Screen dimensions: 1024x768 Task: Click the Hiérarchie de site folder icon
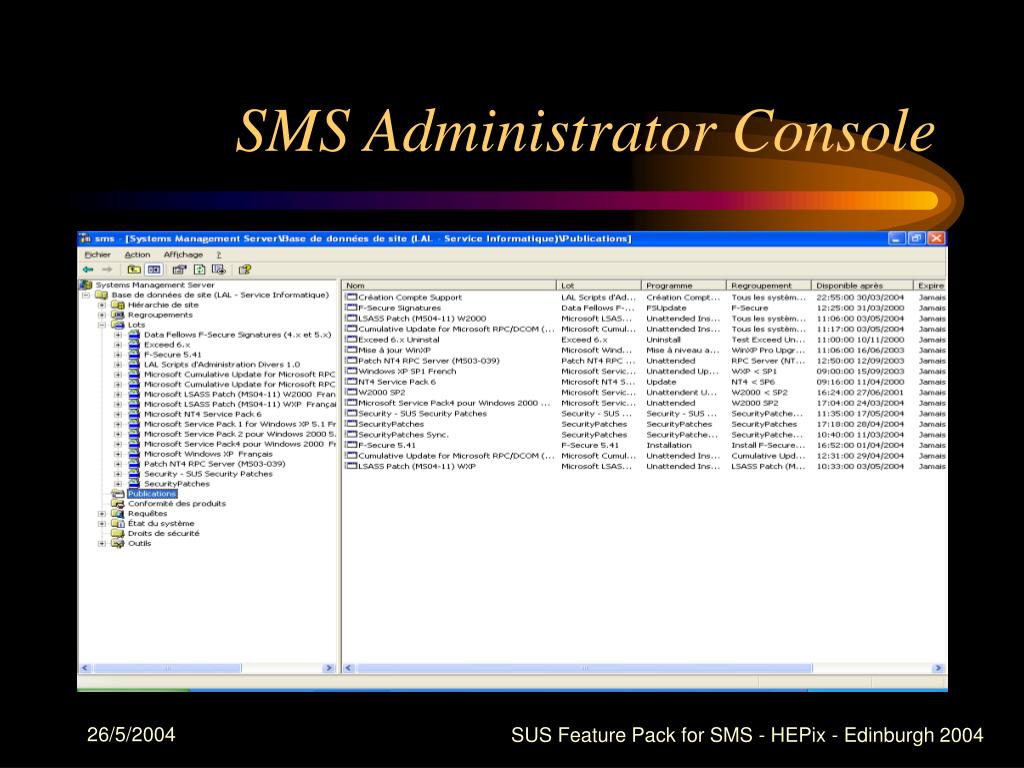point(118,305)
